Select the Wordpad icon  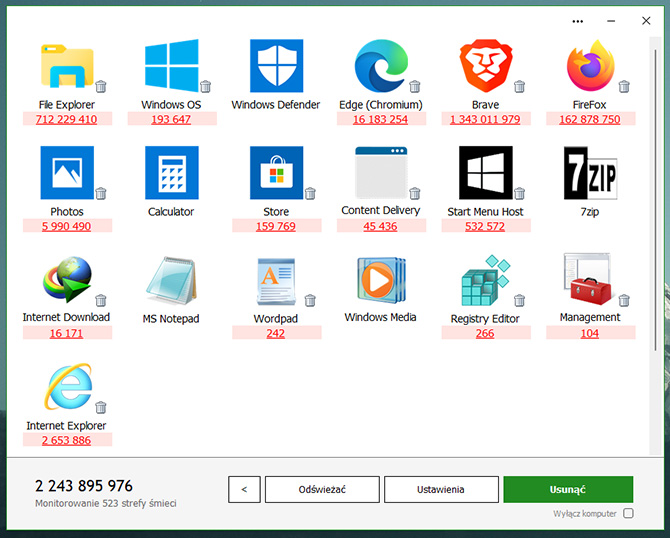[276, 281]
